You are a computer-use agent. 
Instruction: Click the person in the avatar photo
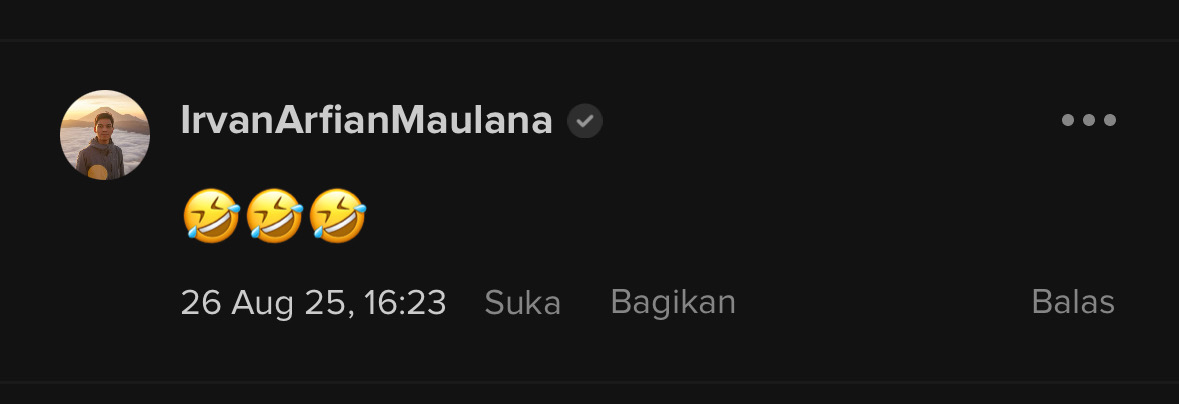click(101, 147)
